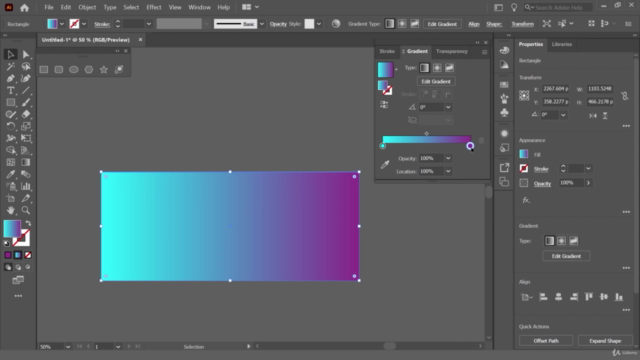The width and height of the screenshot is (640, 360).
Task: Choose Linear Gradient type in Gradient panel
Action: (x=424, y=68)
